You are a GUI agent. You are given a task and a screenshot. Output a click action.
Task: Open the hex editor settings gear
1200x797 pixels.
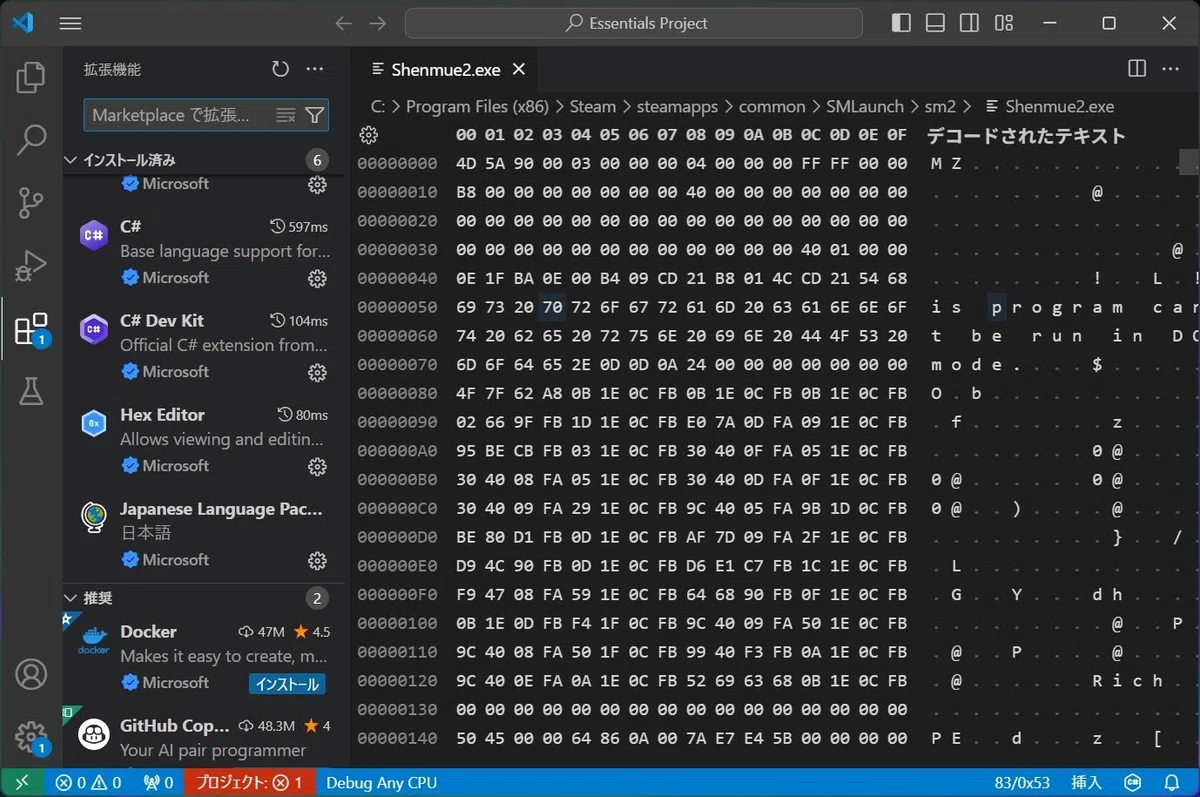(368, 135)
